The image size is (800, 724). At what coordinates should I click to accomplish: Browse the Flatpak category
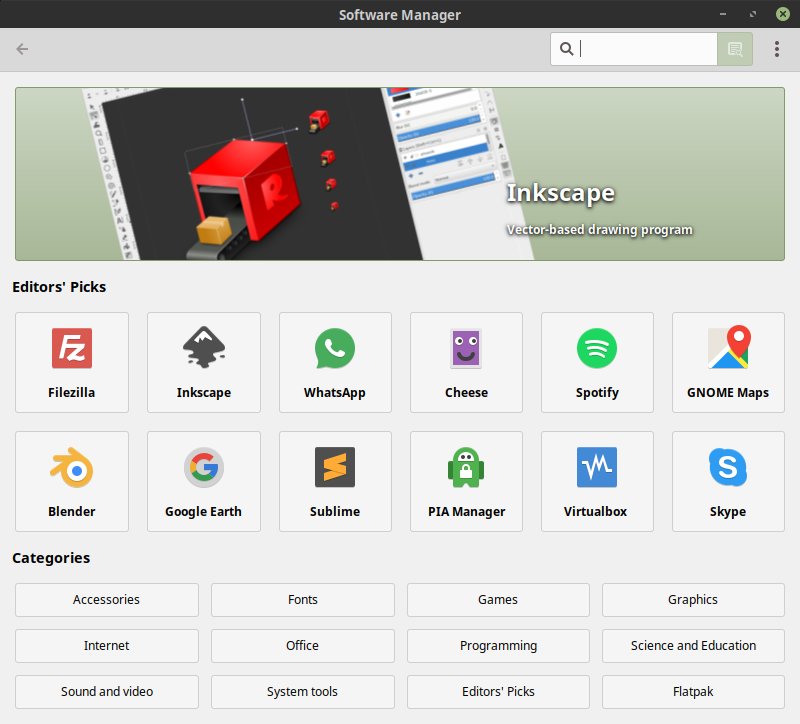[693, 692]
